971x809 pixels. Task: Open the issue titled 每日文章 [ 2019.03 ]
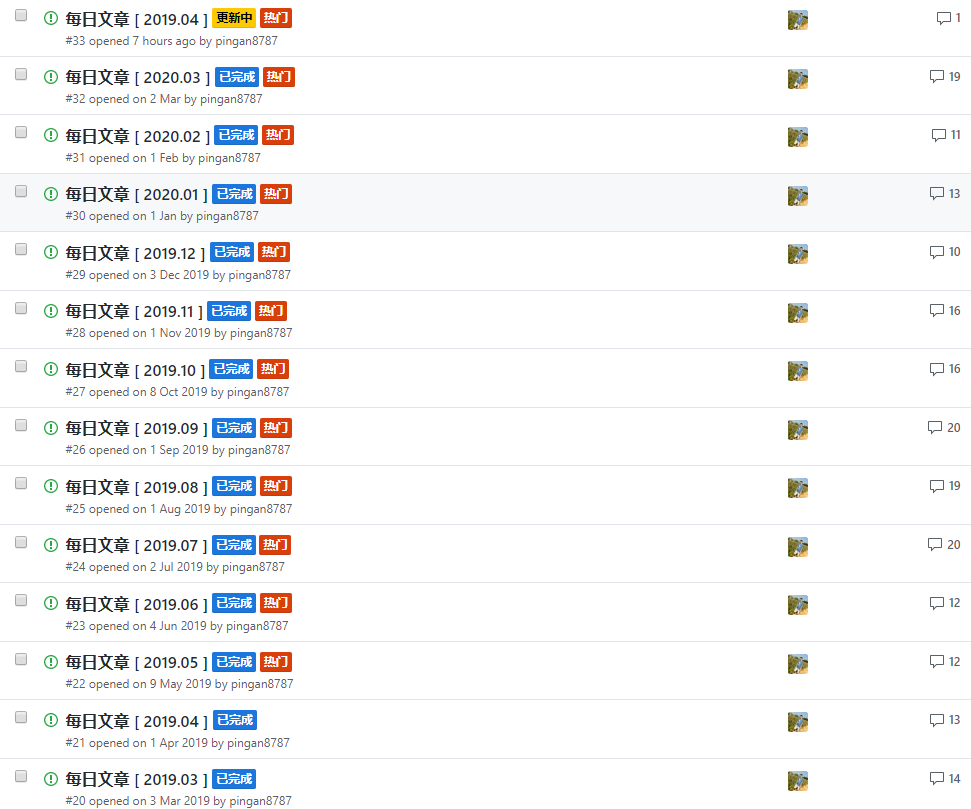(x=136, y=780)
